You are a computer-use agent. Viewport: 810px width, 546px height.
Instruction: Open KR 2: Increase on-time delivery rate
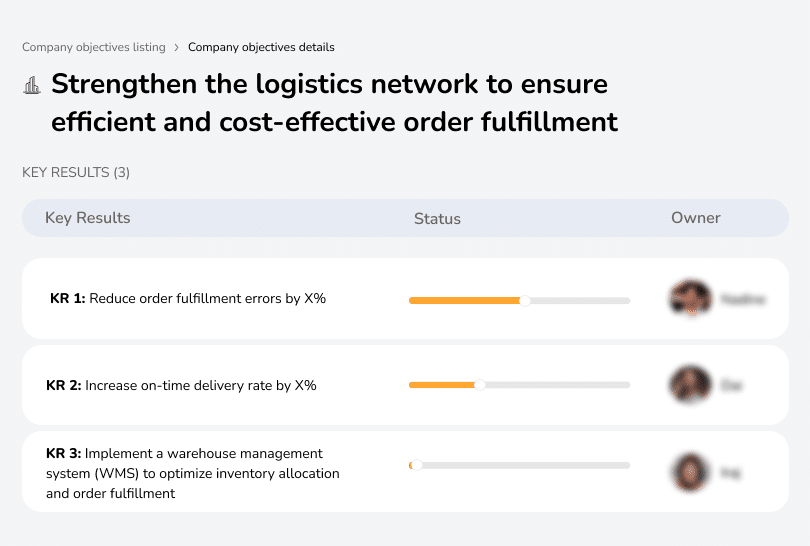181,385
